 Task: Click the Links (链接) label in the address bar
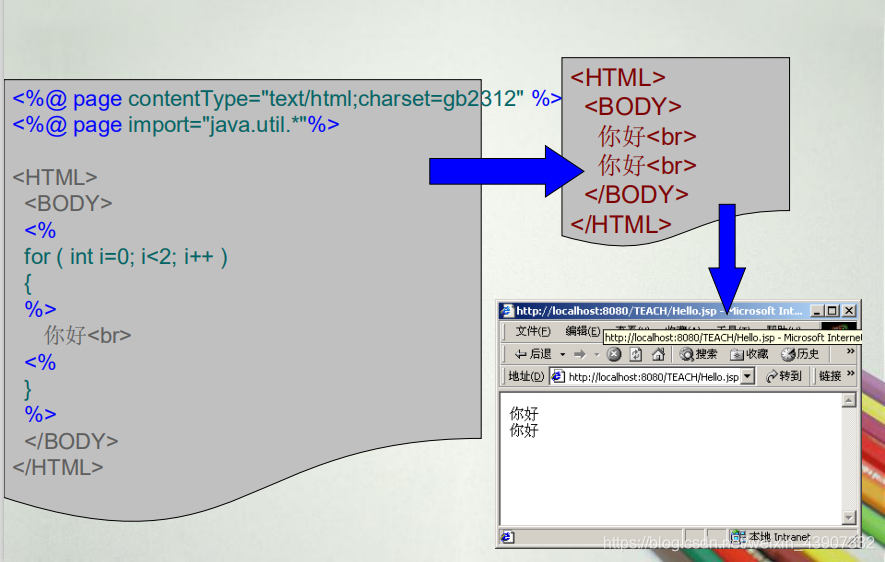click(x=830, y=376)
